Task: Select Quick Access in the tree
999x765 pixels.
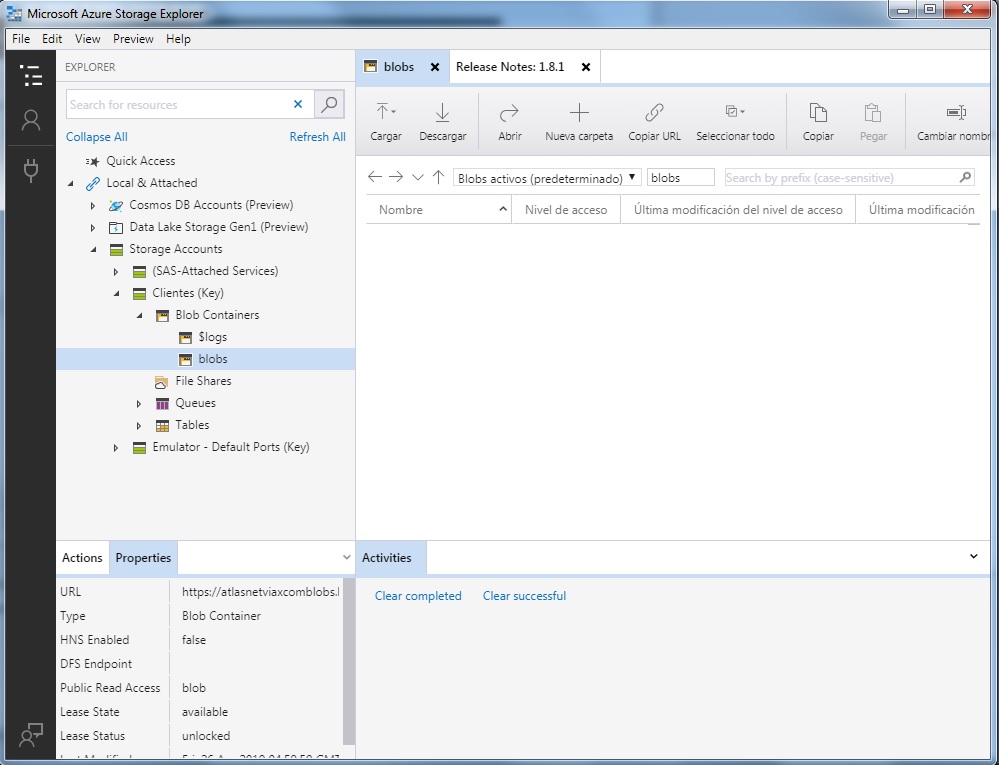Action: pos(140,161)
